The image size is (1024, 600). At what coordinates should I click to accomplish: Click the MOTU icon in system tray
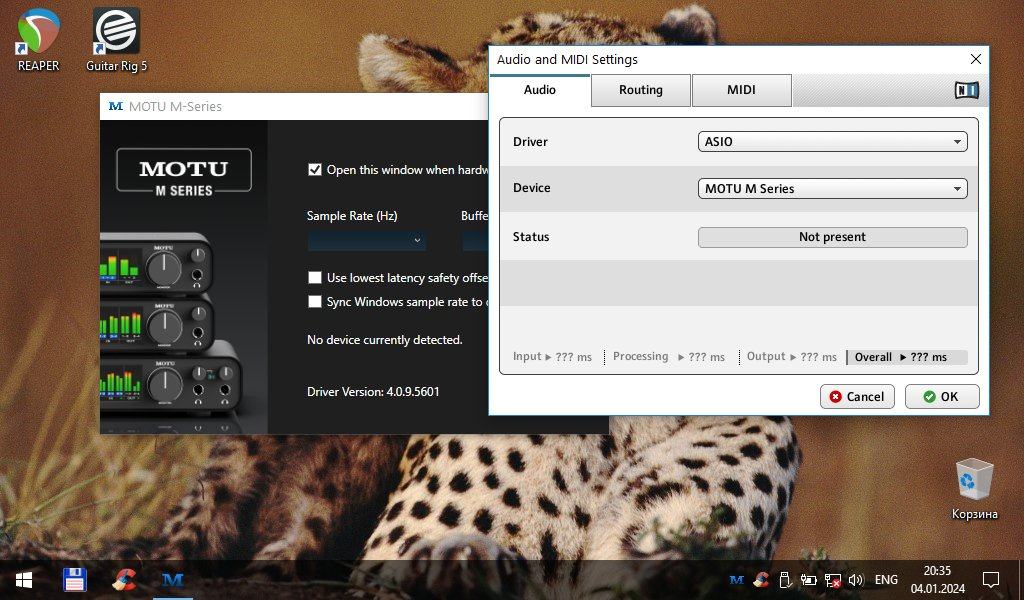coord(737,580)
